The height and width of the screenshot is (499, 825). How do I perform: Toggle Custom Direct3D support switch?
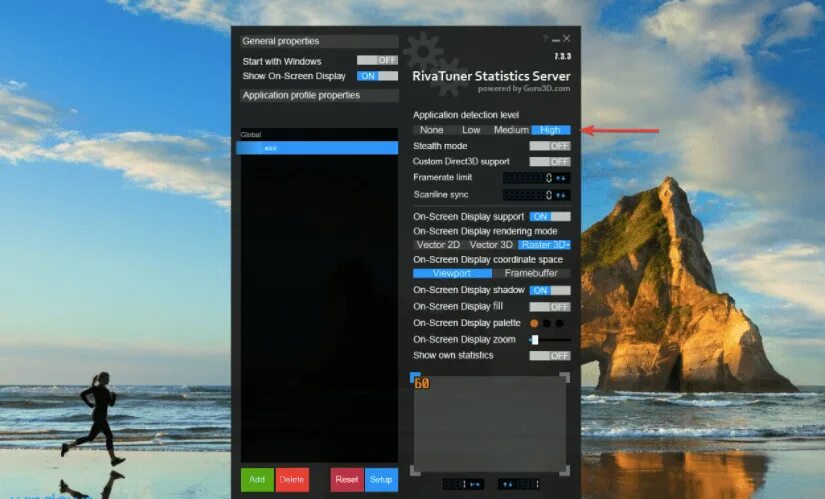click(550, 162)
